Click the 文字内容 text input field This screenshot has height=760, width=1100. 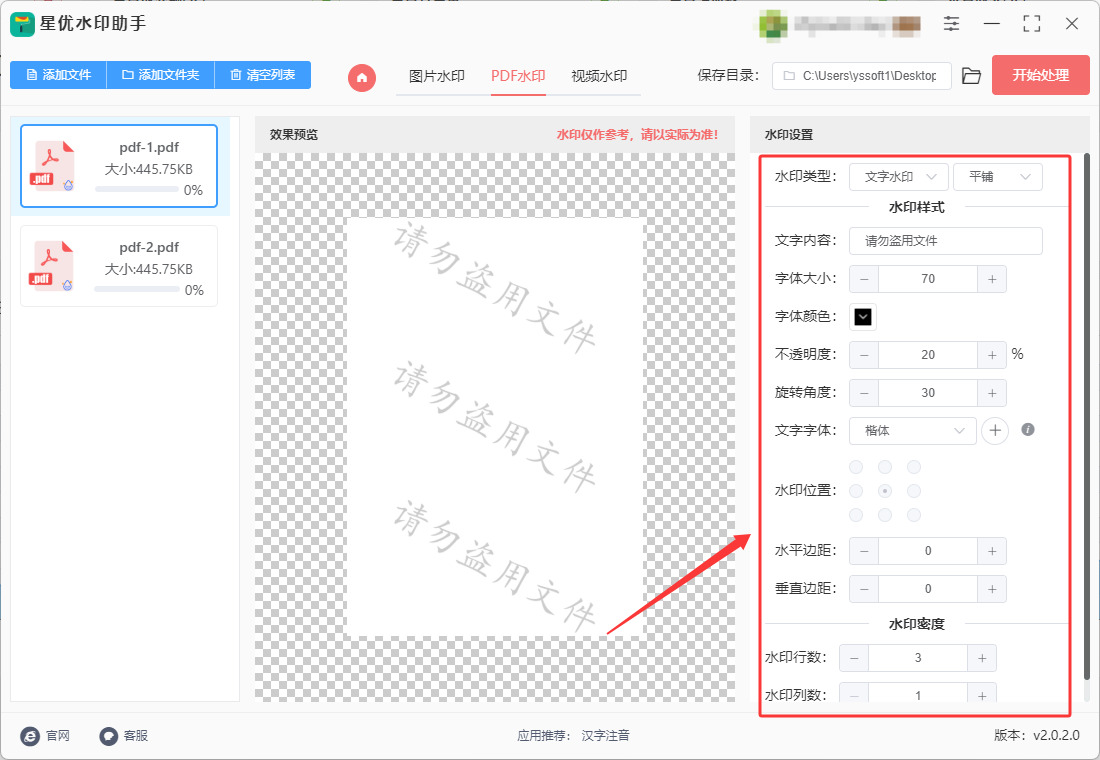coord(946,241)
